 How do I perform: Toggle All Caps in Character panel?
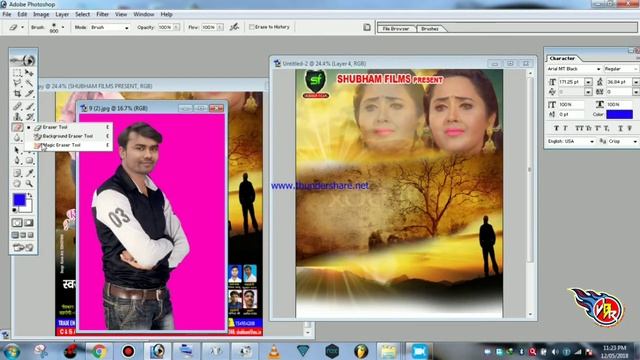[579, 128]
